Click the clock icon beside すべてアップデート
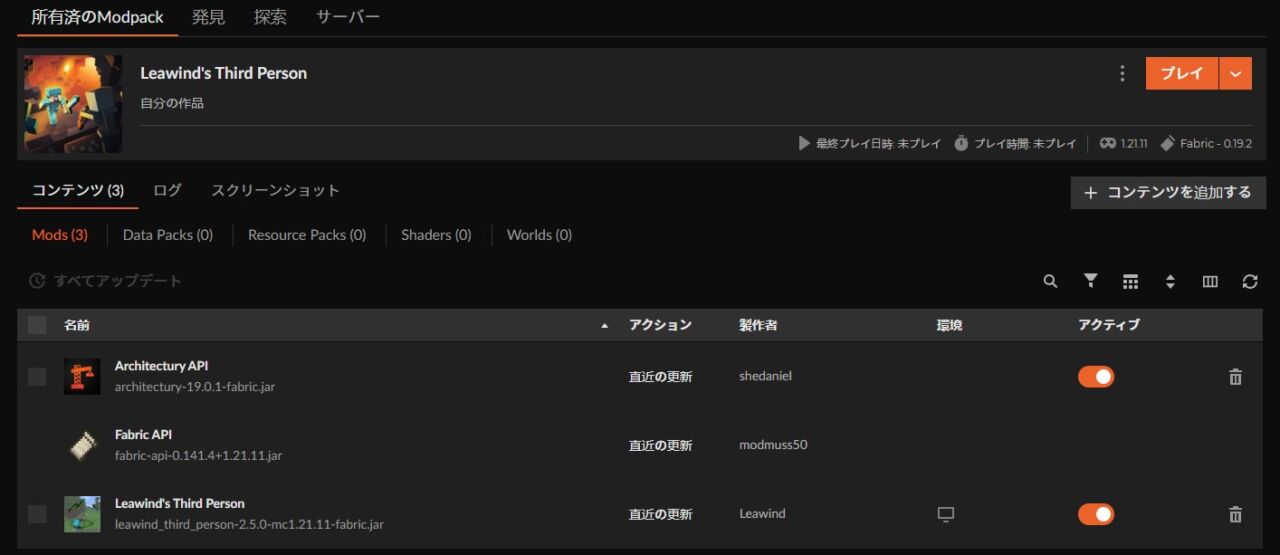The height and width of the screenshot is (555, 1280). (x=37, y=281)
